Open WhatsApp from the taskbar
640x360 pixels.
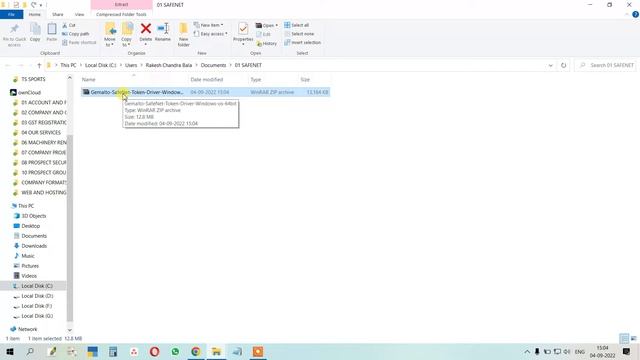(x=175, y=351)
